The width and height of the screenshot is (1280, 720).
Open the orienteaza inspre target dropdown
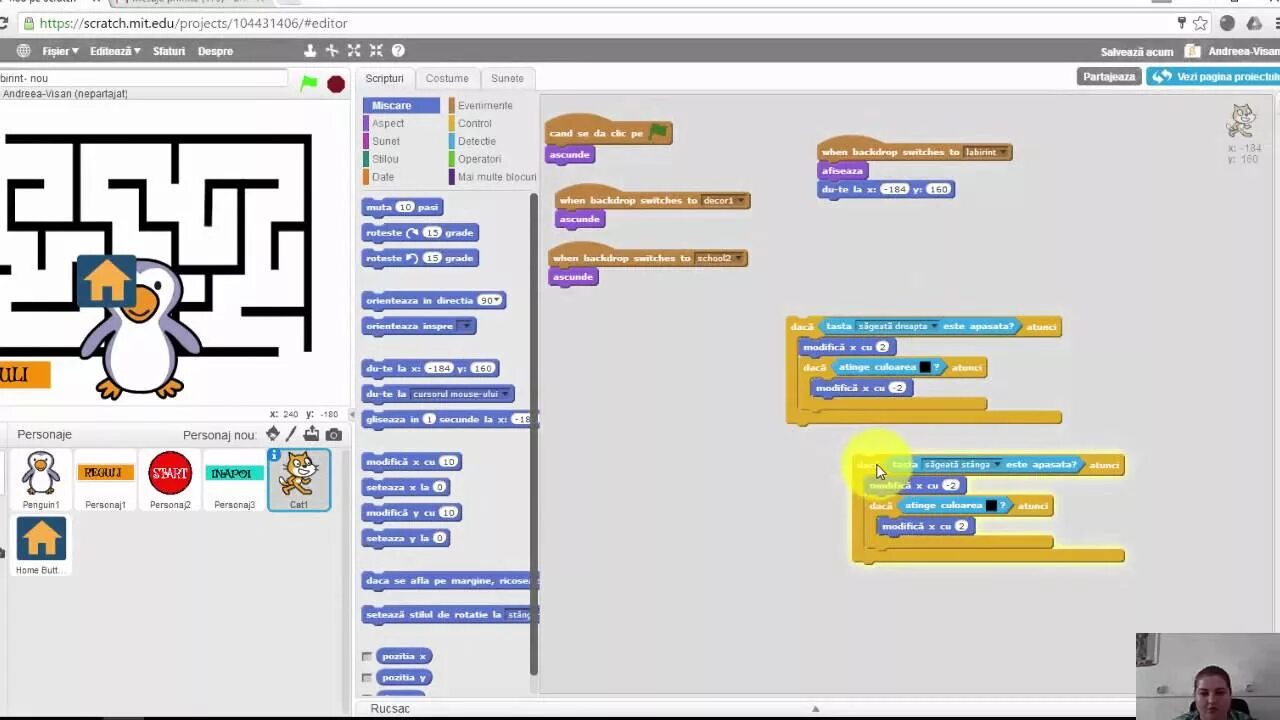click(465, 326)
